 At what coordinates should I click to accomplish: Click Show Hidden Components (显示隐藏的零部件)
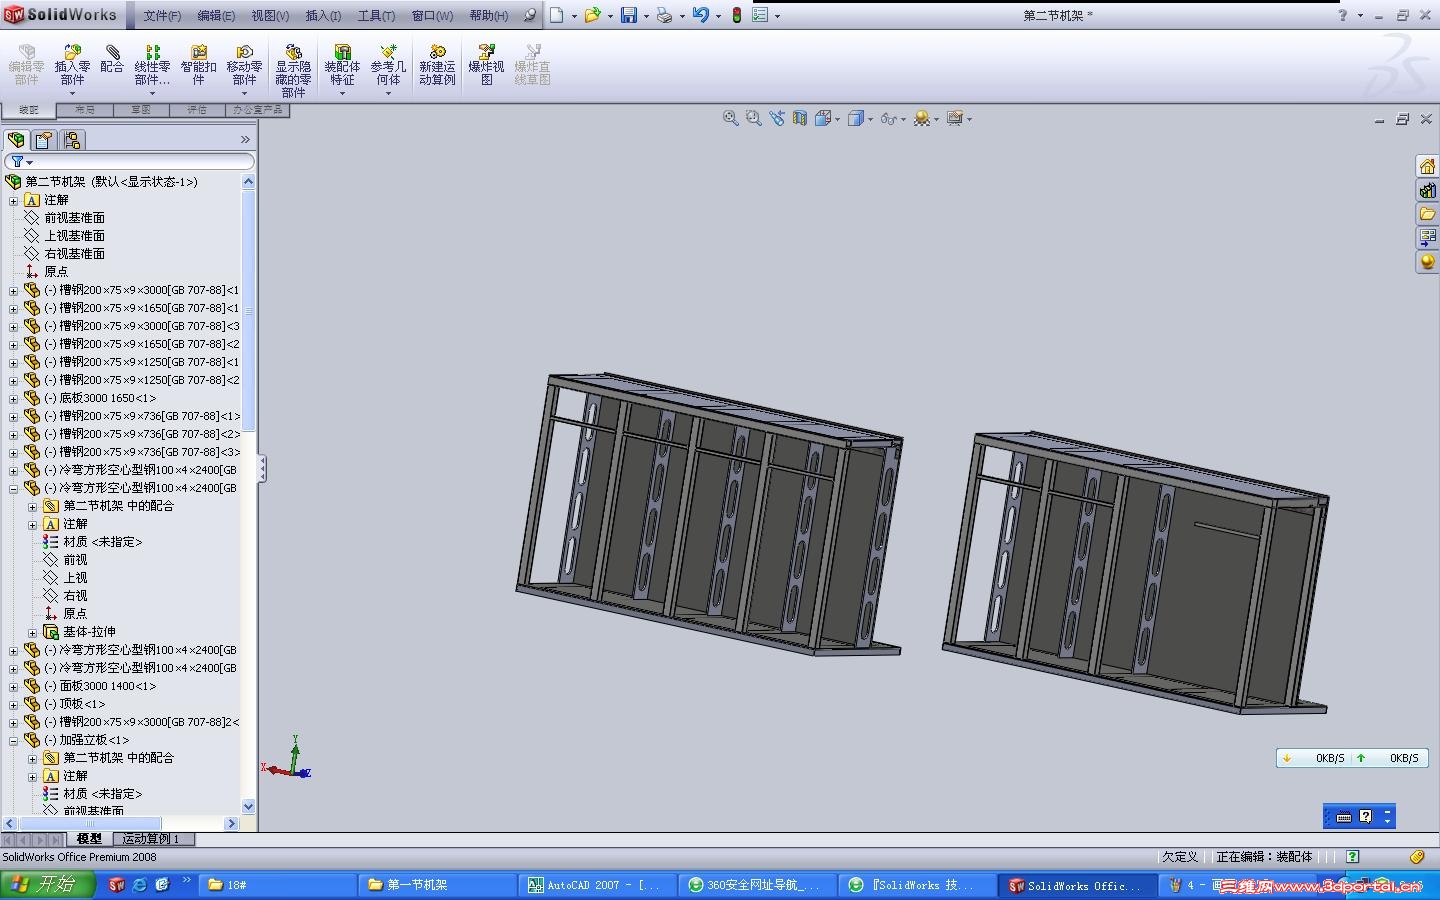(293, 70)
